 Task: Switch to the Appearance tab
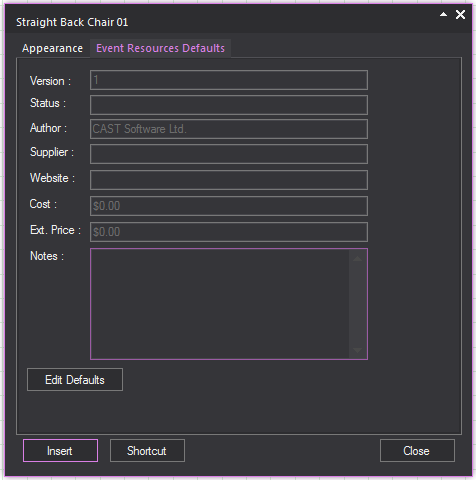pos(52,48)
